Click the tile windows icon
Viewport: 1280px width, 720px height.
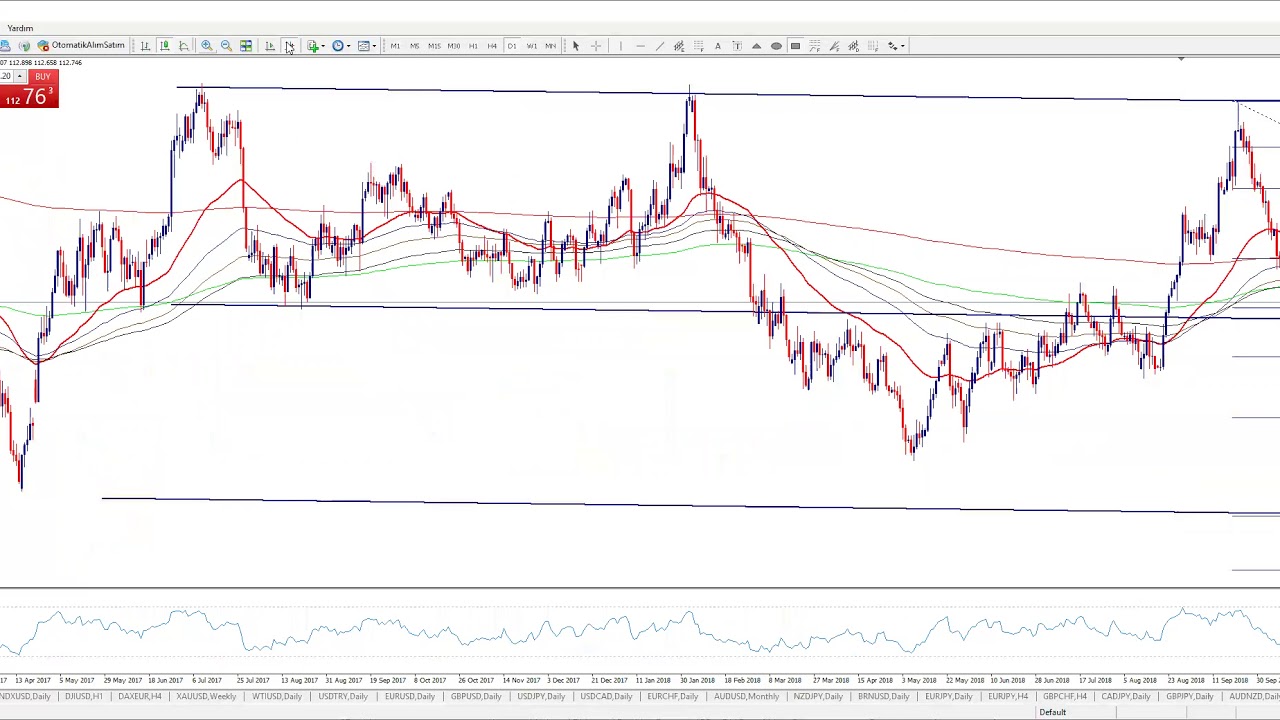coord(246,46)
